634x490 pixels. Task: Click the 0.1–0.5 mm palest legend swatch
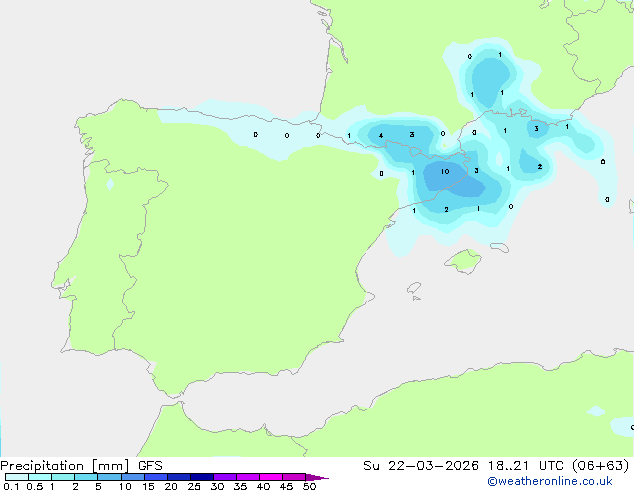click(17, 477)
